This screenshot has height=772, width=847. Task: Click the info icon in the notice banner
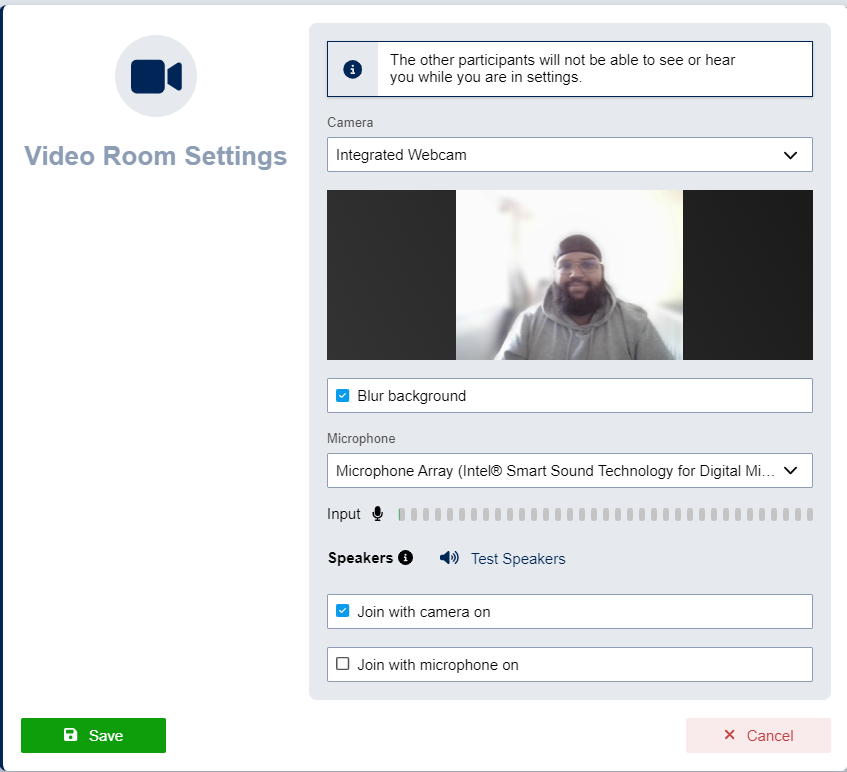point(352,69)
